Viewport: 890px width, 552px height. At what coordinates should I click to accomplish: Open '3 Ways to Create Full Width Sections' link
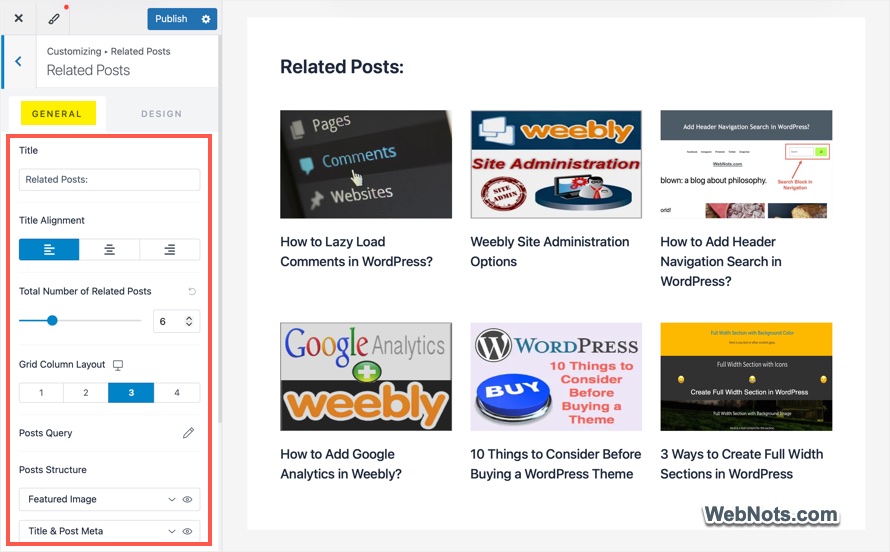click(x=741, y=464)
